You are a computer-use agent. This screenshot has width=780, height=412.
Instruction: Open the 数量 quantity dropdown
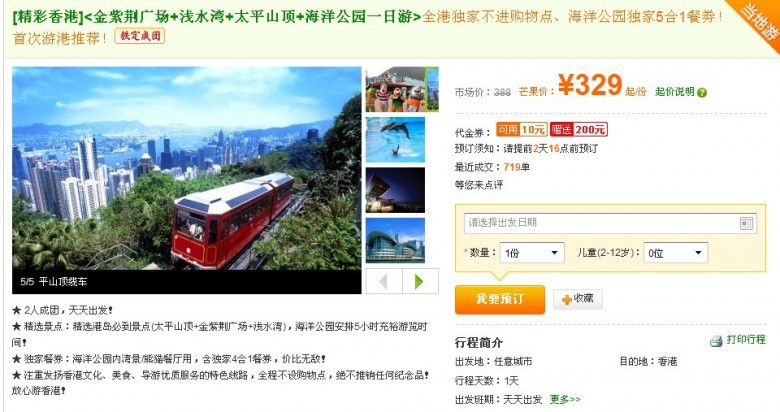click(x=532, y=253)
